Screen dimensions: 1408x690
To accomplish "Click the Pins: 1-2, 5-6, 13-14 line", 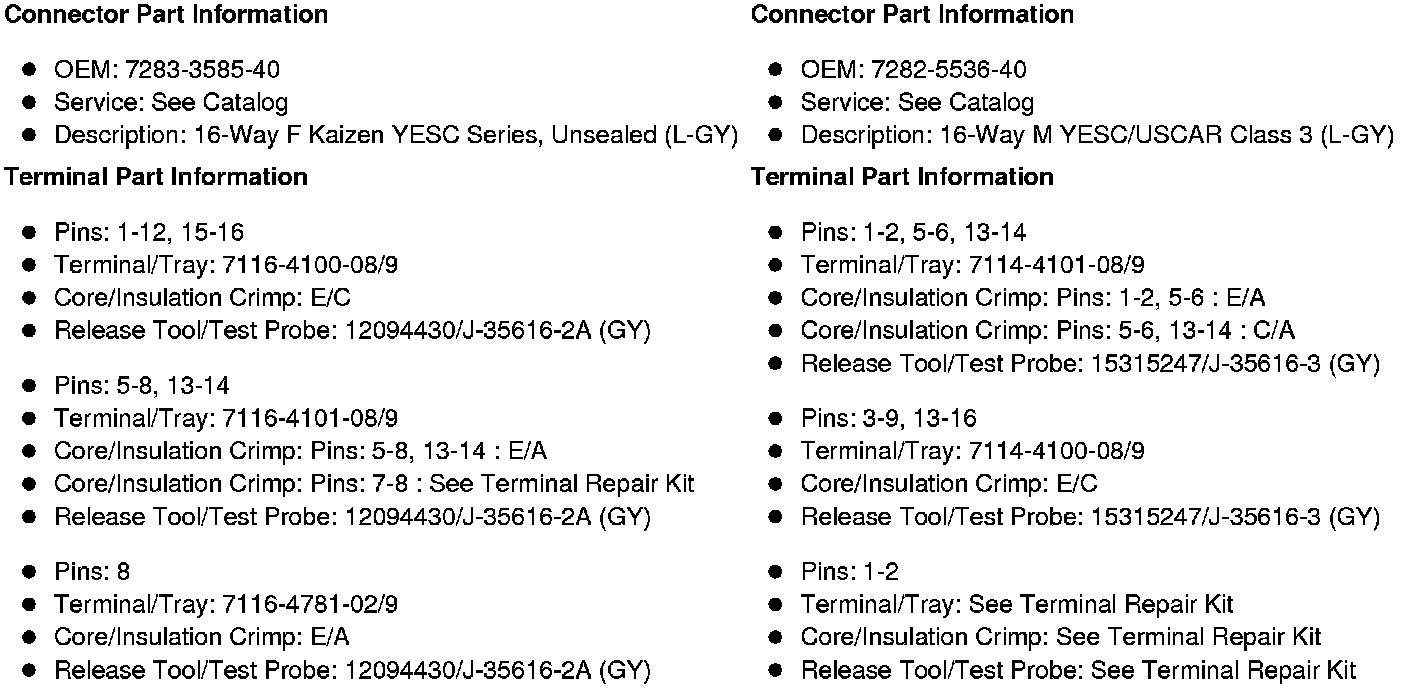I will 913,233.
